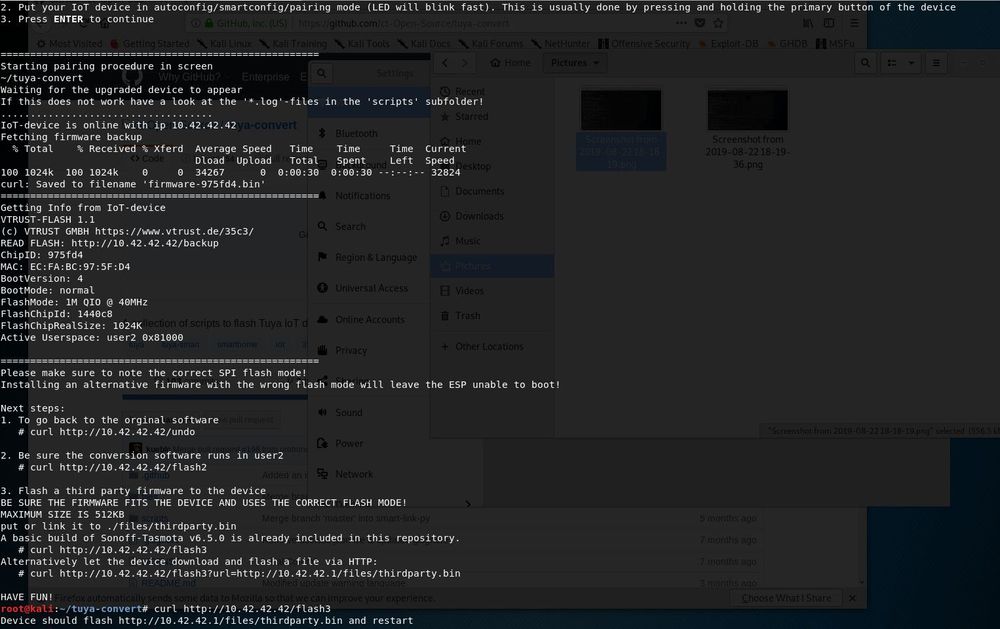Open the Pictures breadcrumb dropdown
Image resolution: width=1000 pixels, height=629 pixels.
[x=575, y=62]
